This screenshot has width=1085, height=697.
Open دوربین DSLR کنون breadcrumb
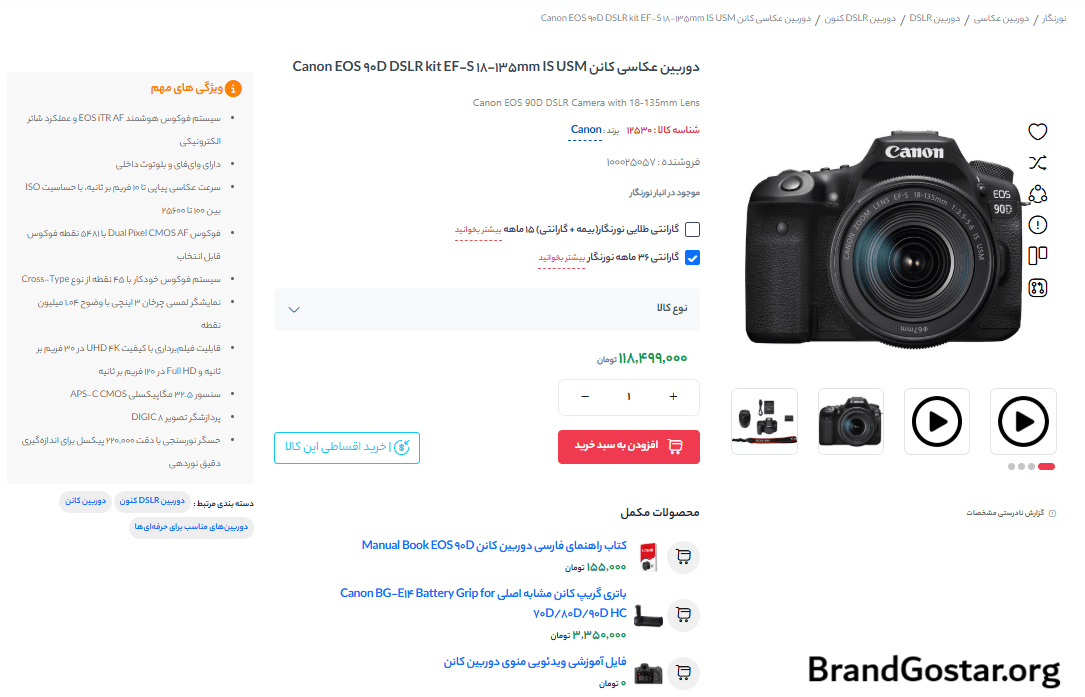(860, 18)
